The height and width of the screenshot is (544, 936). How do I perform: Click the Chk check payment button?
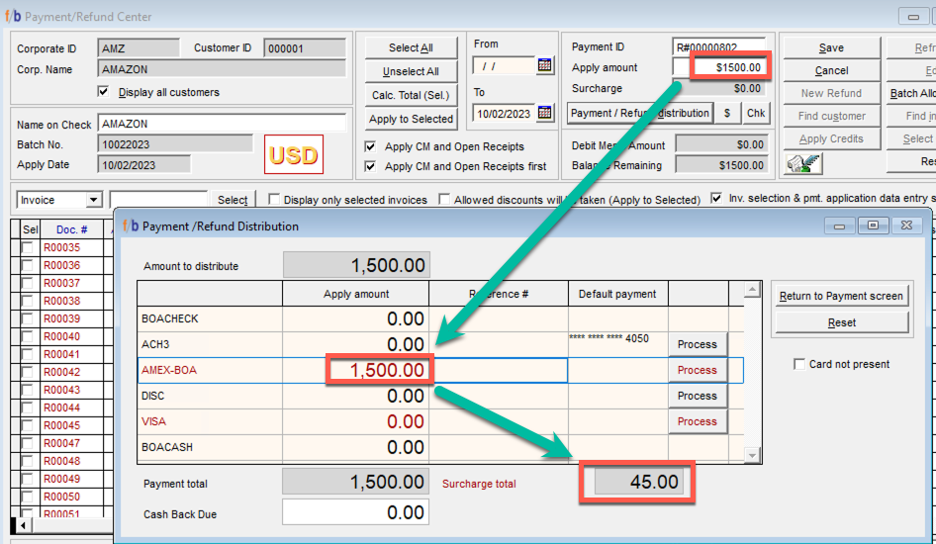756,113
